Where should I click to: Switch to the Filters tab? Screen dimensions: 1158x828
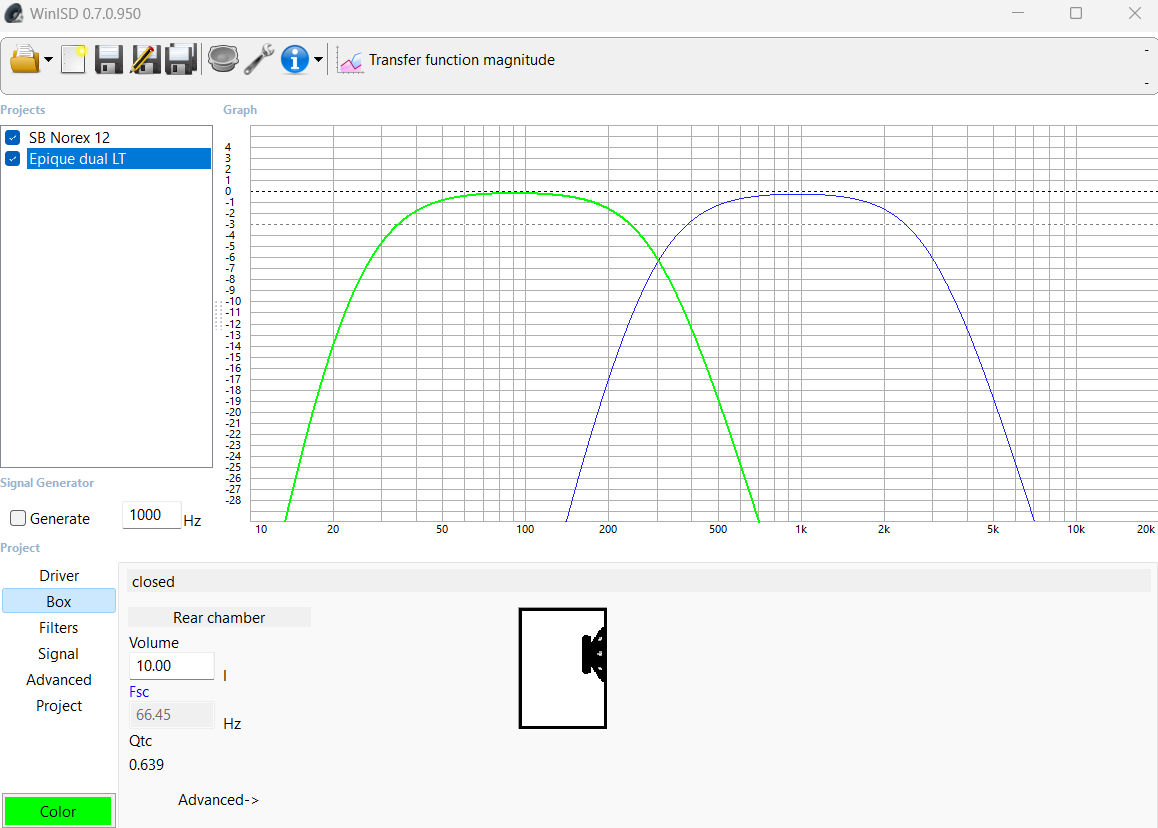click(59, 628)
